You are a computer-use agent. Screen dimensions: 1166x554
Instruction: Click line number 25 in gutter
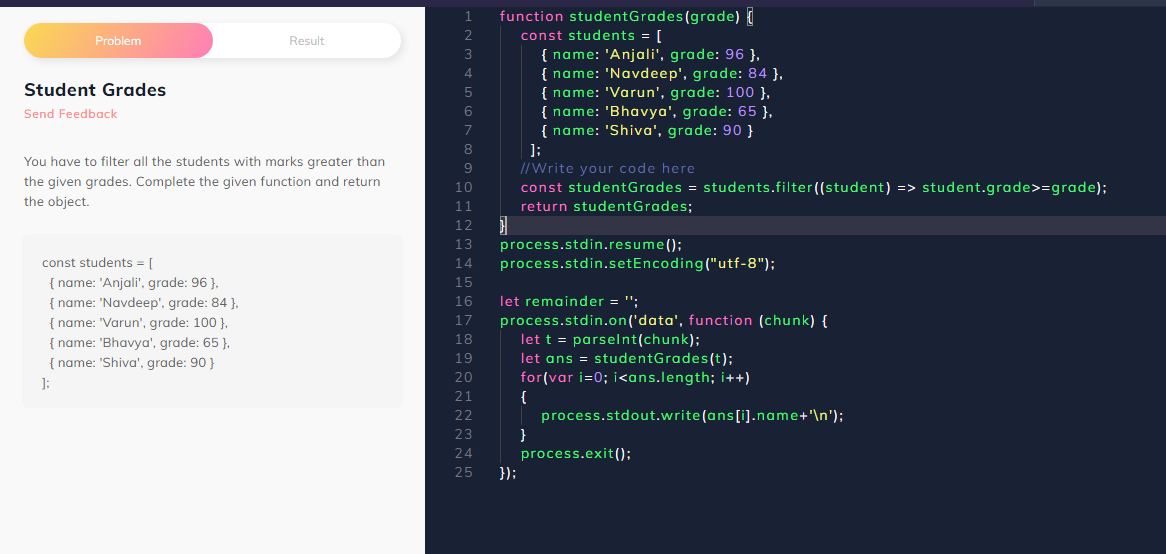tap(463, 472)
